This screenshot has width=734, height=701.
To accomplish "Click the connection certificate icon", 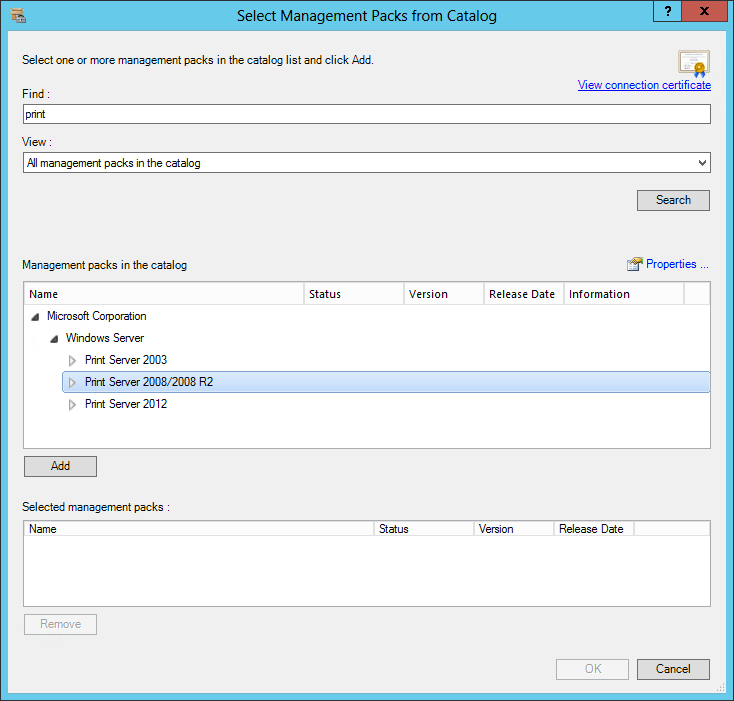I will coord(694,63).
